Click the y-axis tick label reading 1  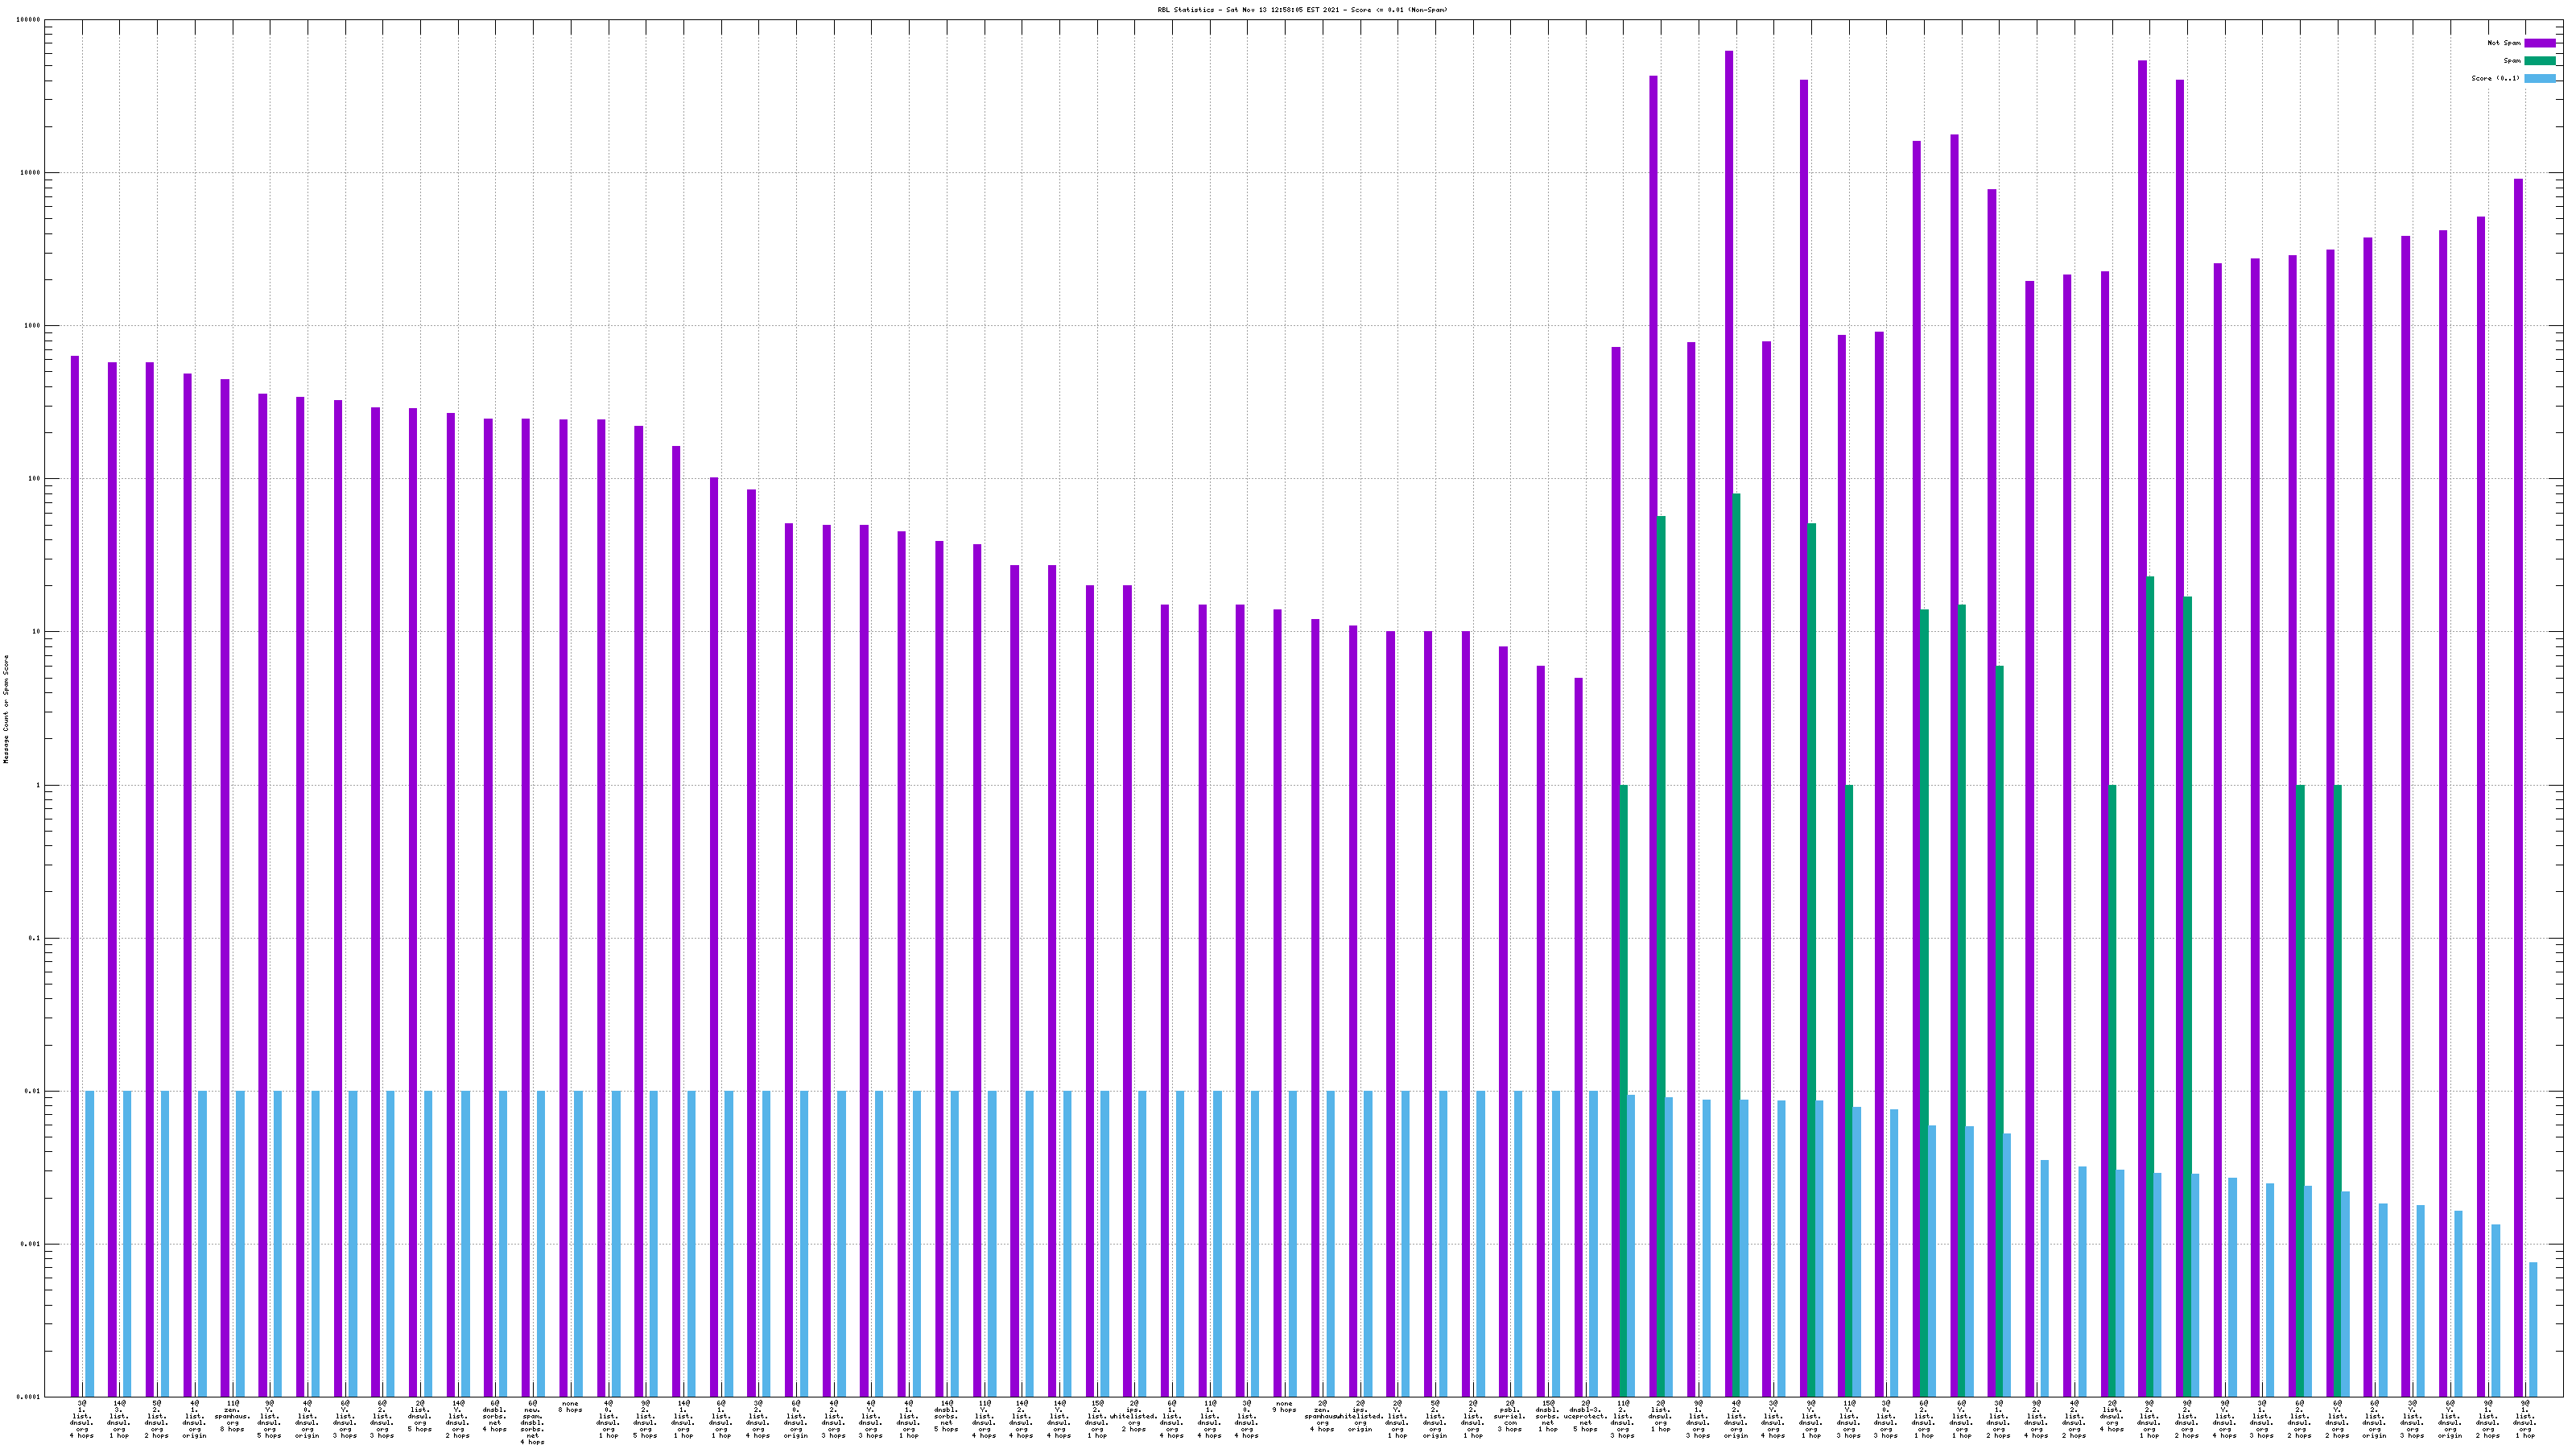[x=38, y=785]
